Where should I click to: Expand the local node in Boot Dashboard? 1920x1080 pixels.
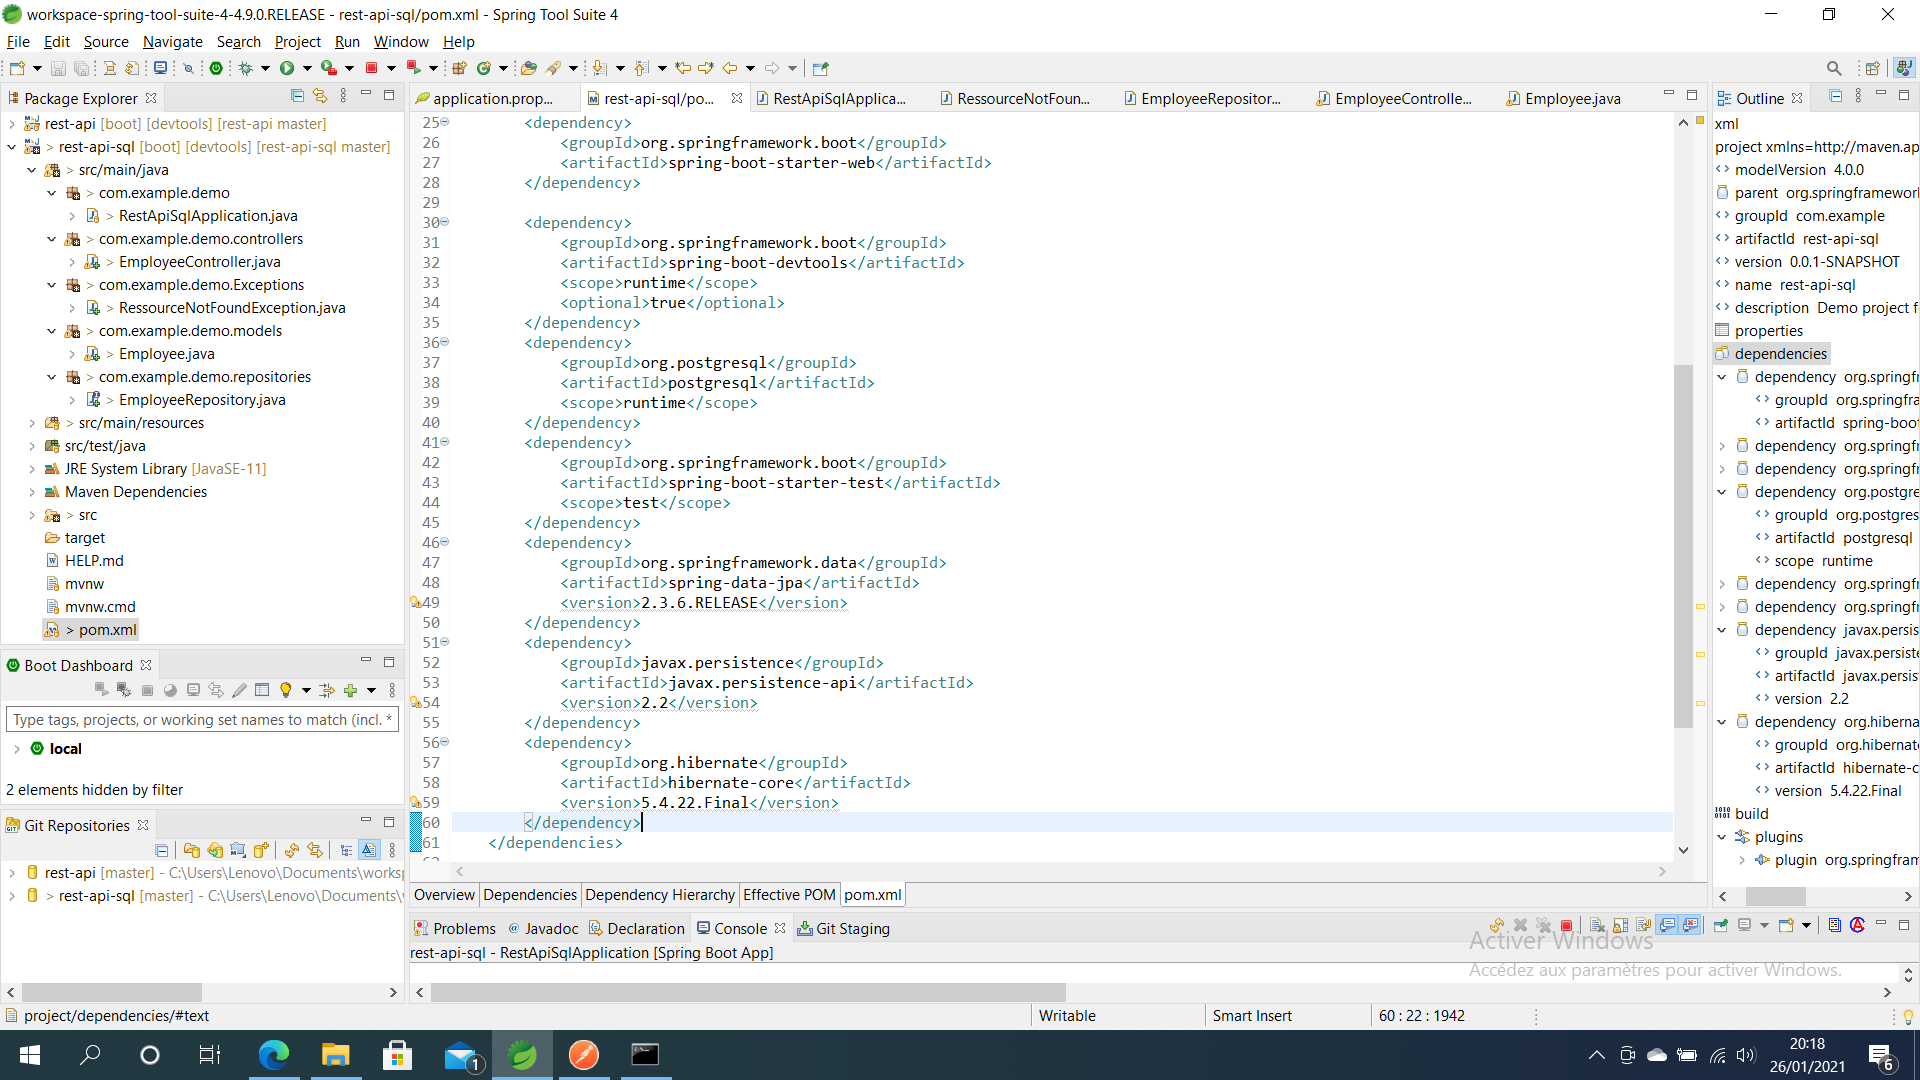click(17, 749)
